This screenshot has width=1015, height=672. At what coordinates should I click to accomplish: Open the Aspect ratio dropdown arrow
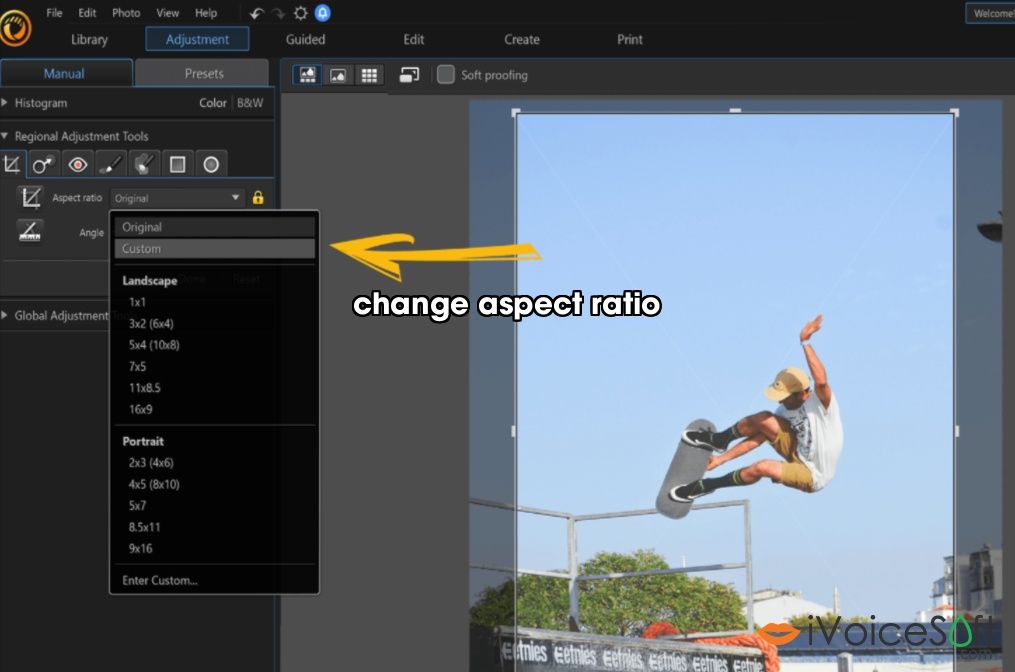tap(236, 197)
